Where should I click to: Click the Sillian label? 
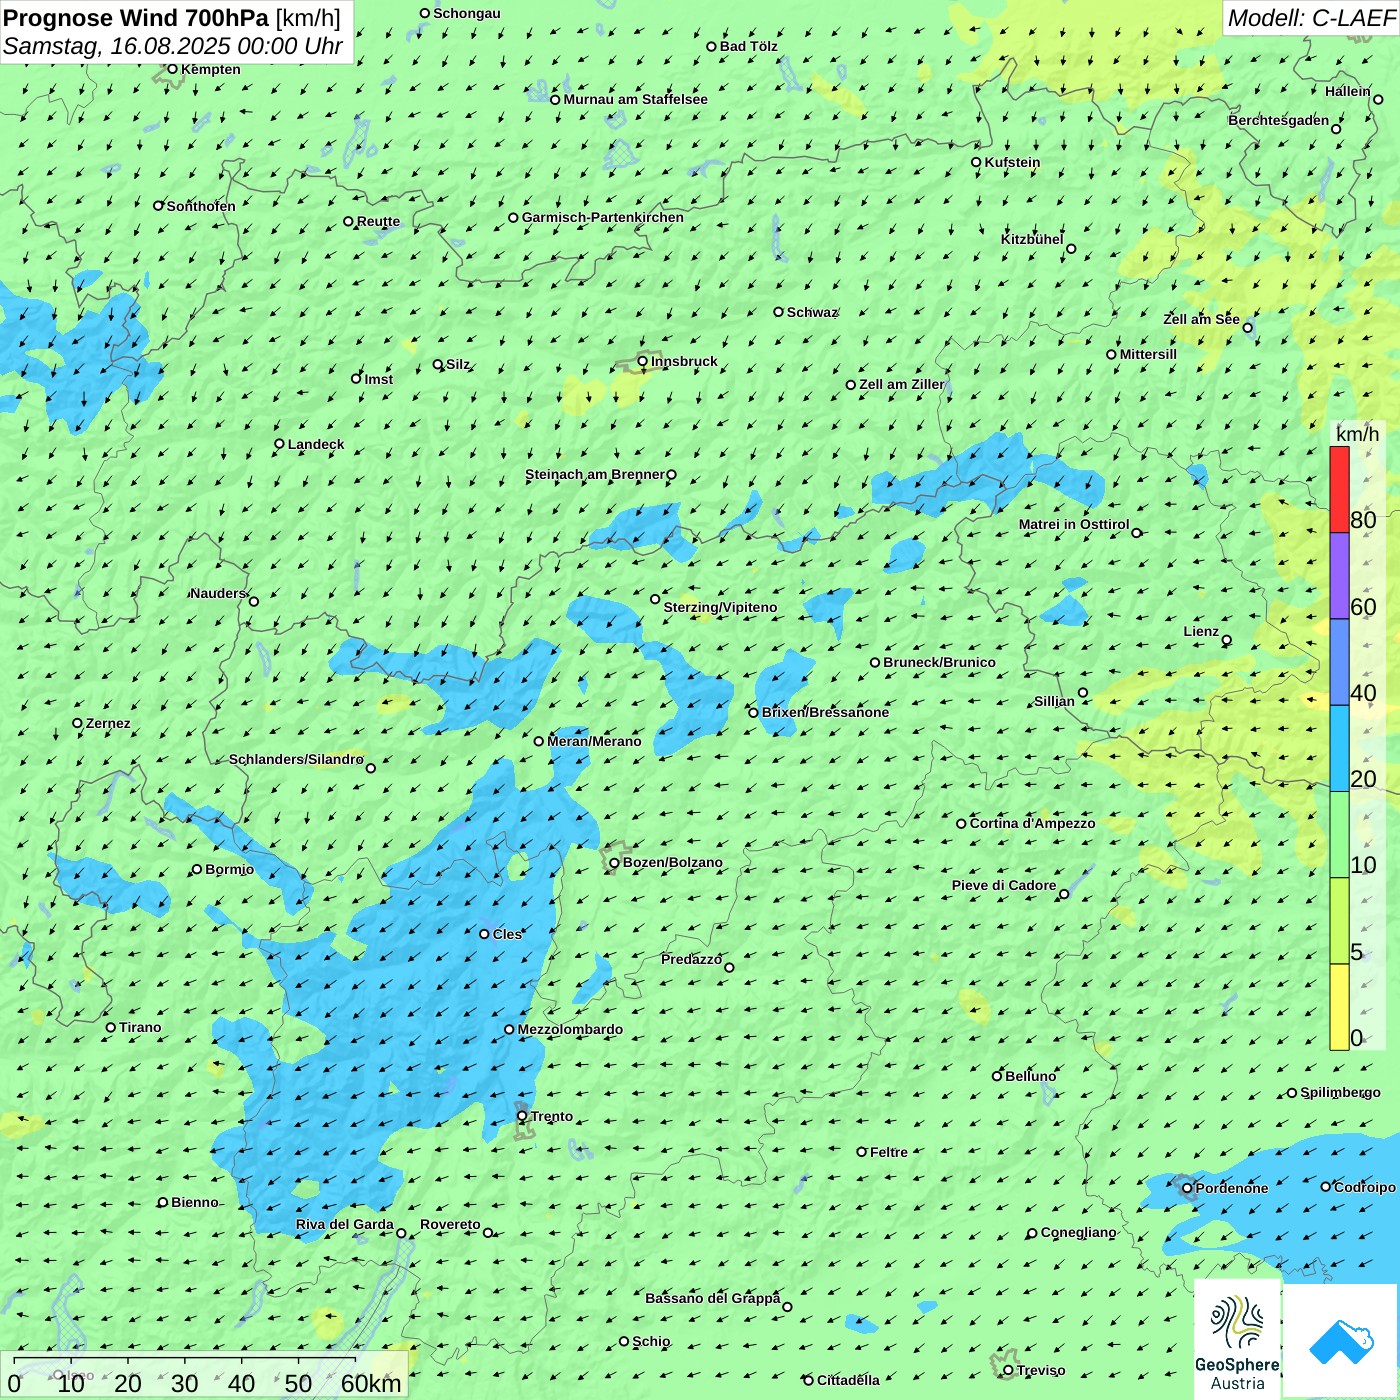coord(1054,701)
